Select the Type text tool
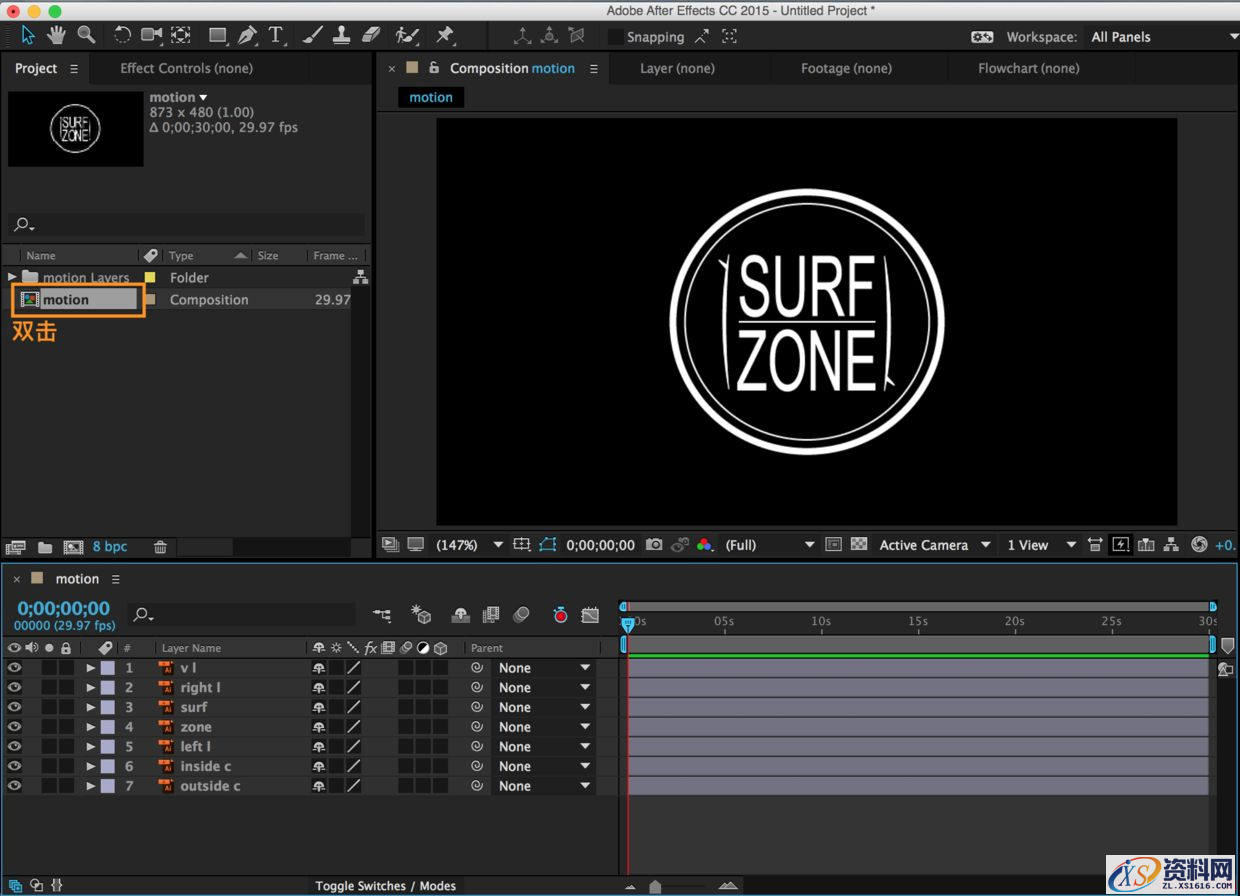 click(x=277, y=35)
